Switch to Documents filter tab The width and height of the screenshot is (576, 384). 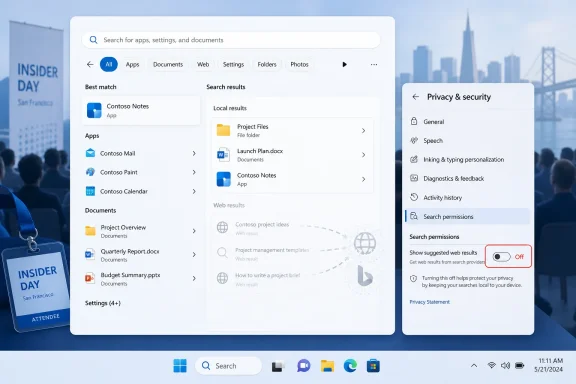pos(168,64)
